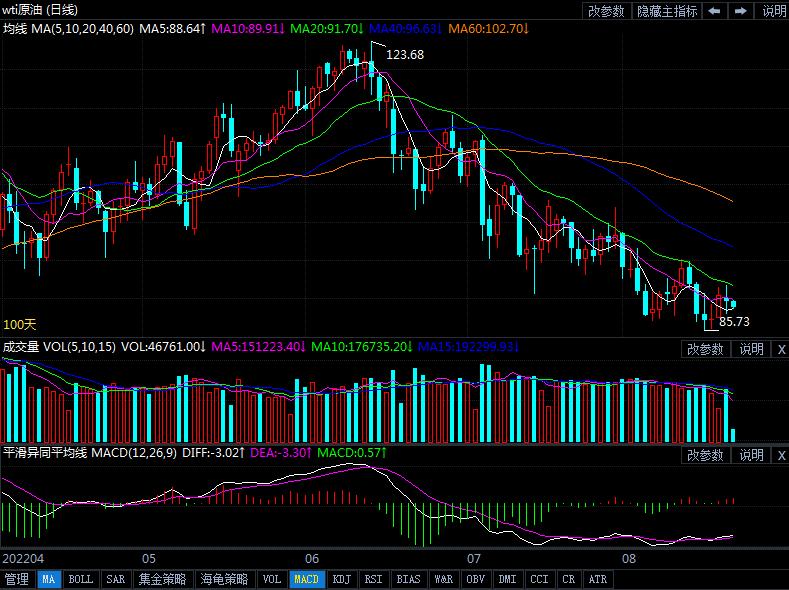Click the 100天 period label on chart
Image resolution: width=789 pixels, height=590 pixels.
20,325
